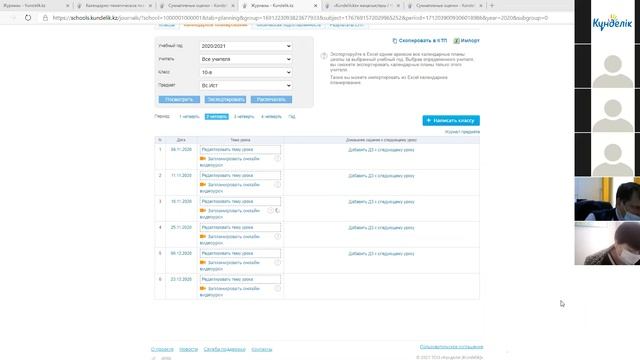640x360 pixels.
Task: Click the video camera icon in the 25.11.2020 row
Action: click(x=203, y=236)
